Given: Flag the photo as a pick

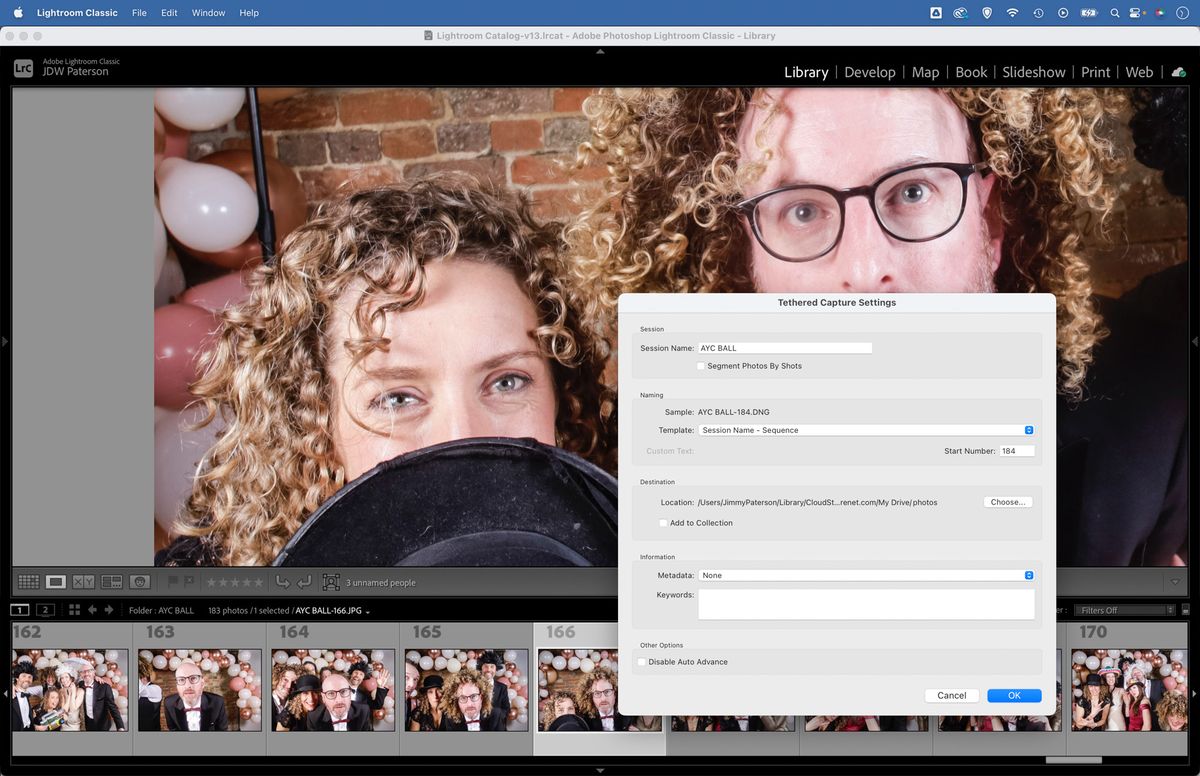Looking at the screenshot, I should (172, 581).
